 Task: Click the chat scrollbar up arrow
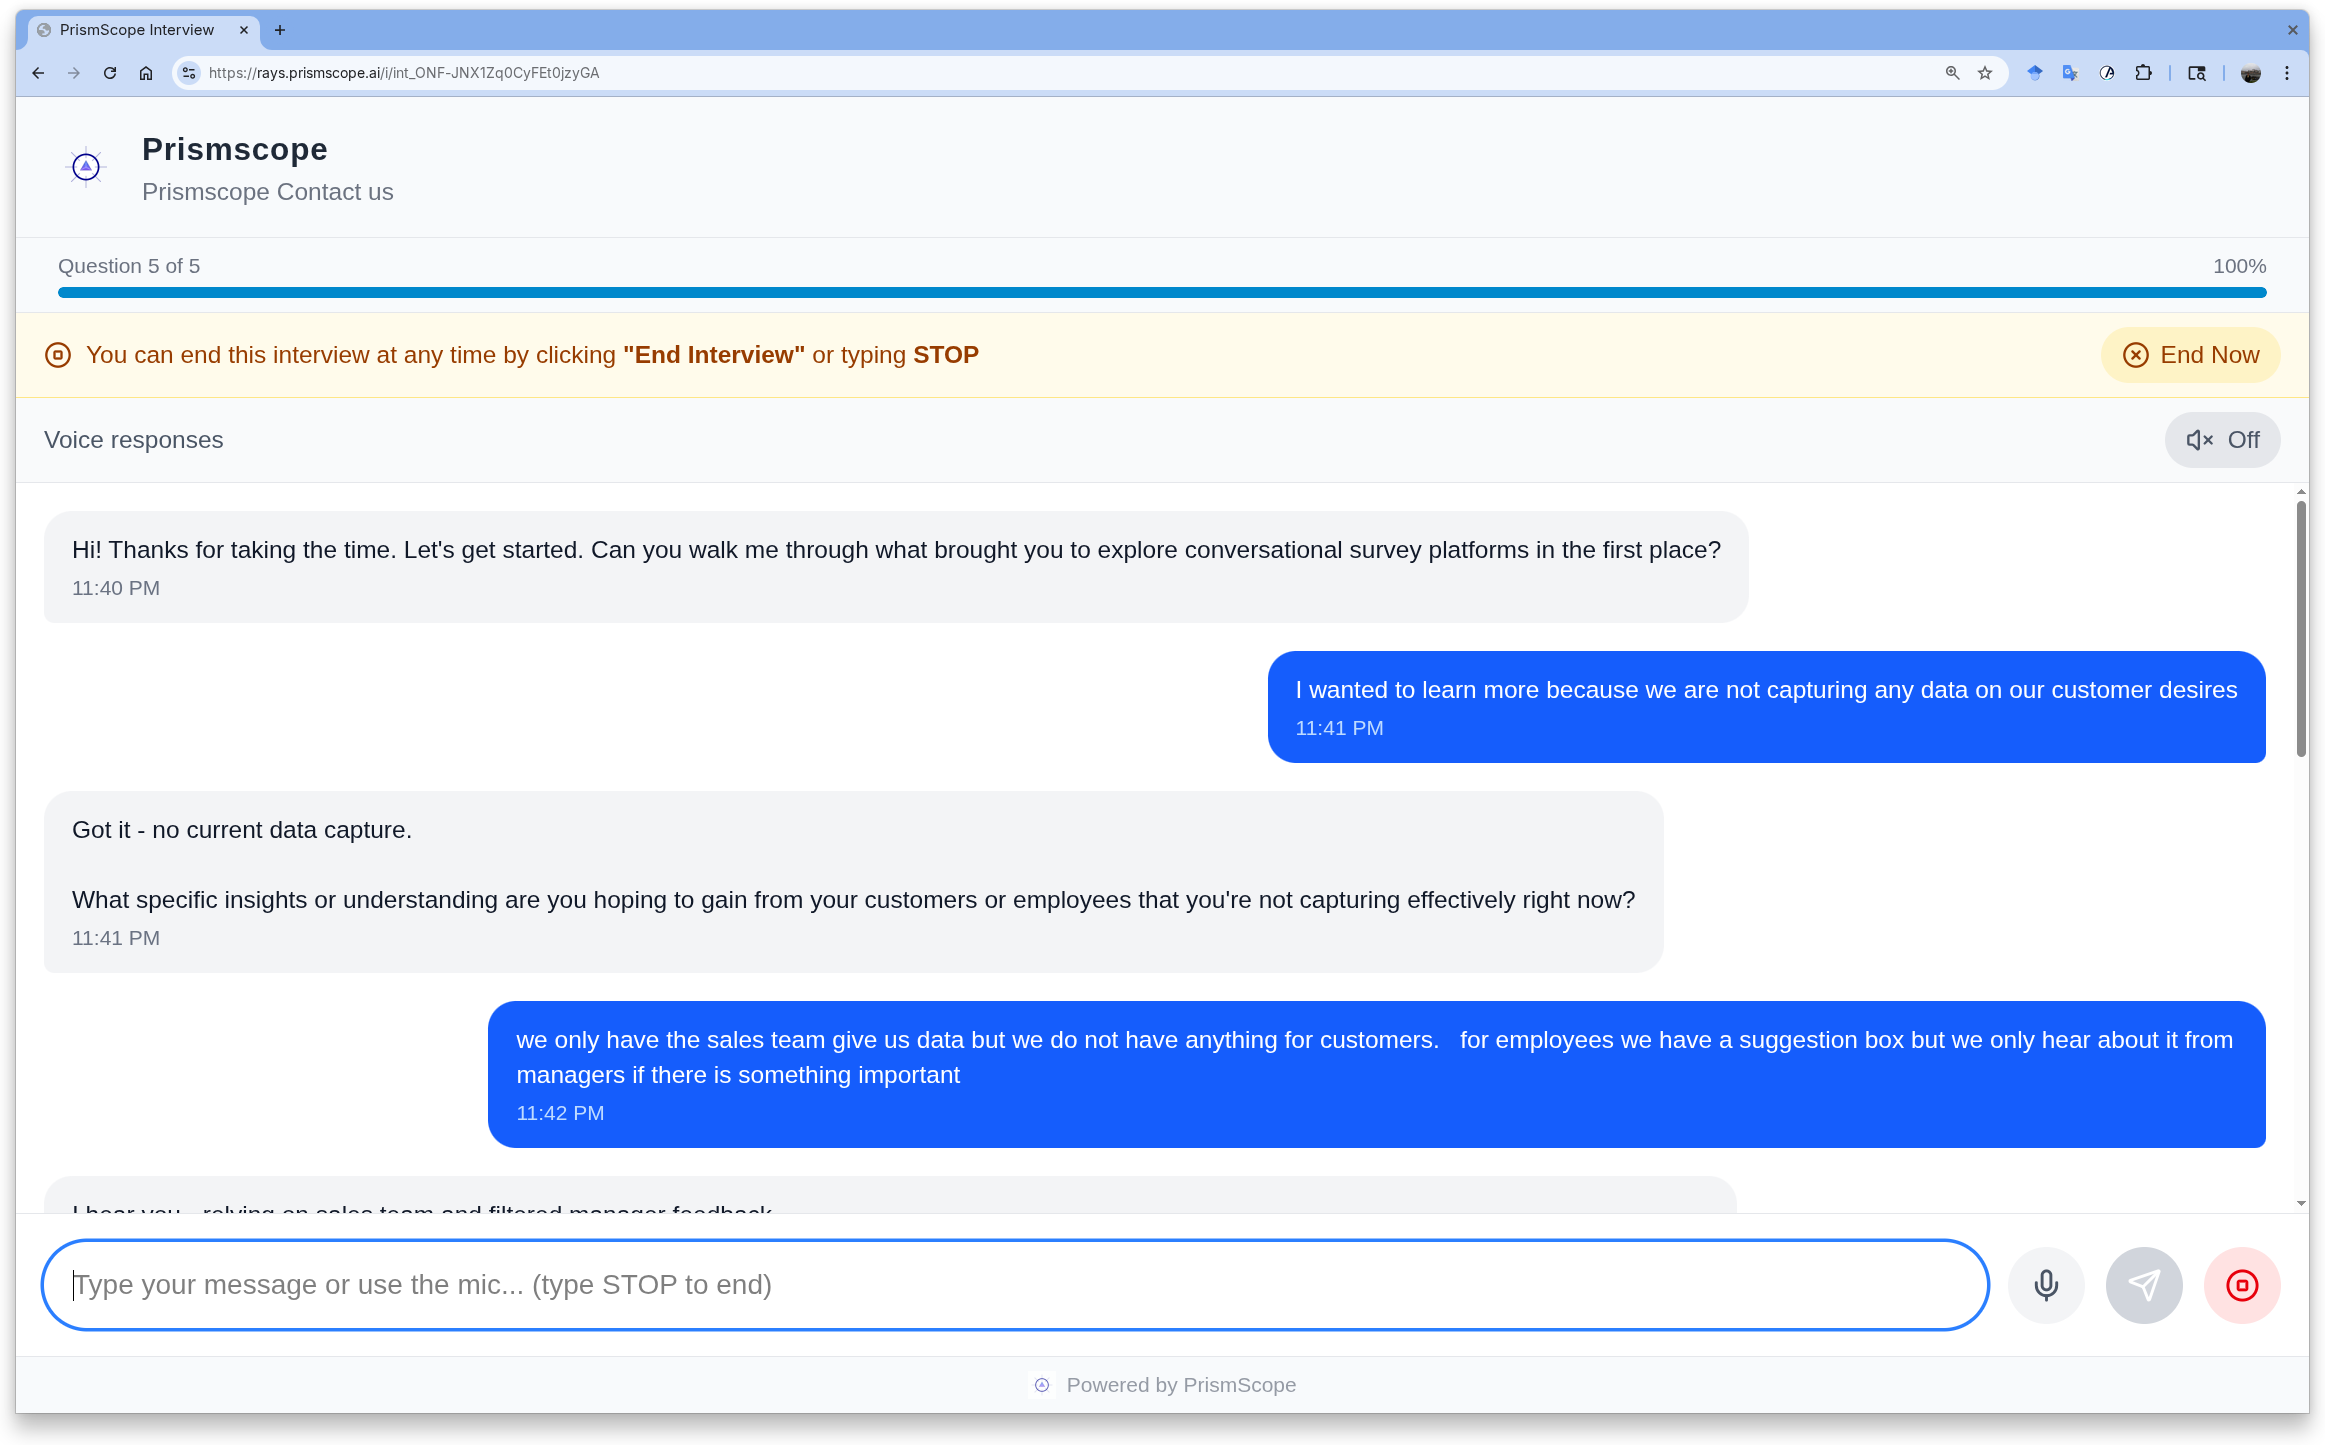[2301, 492]
